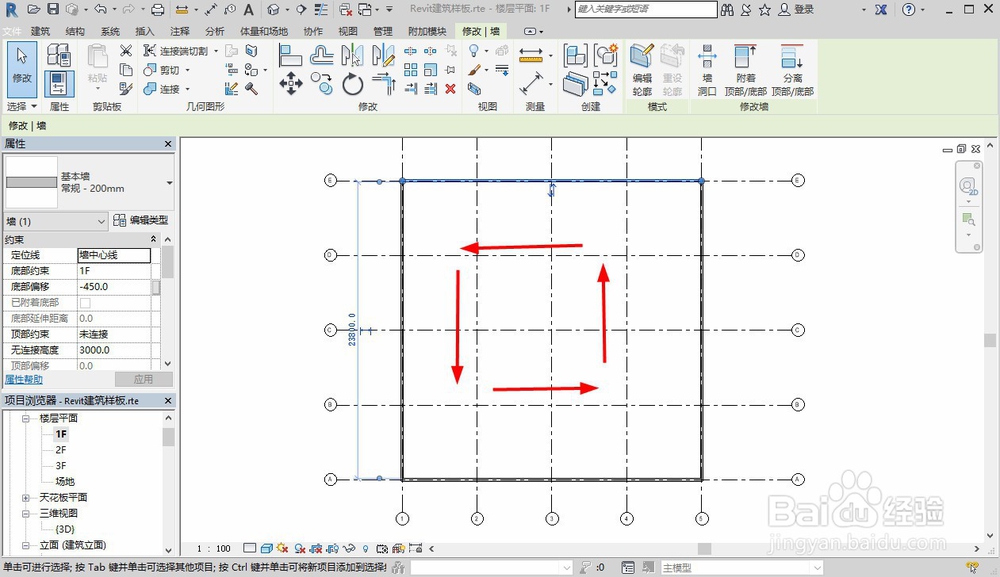The image size is (1000, 577).
Task: Open the 结构 ribbon tab
Action: coord(75,31)
